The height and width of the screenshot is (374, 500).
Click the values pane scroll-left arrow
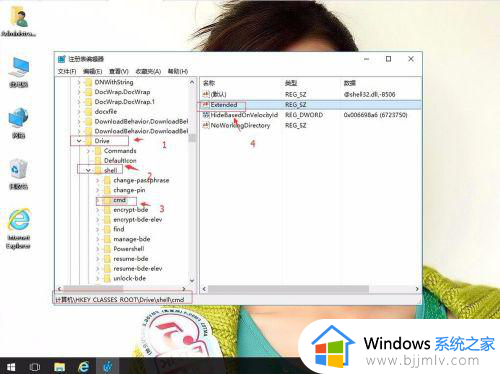(204, 289)
